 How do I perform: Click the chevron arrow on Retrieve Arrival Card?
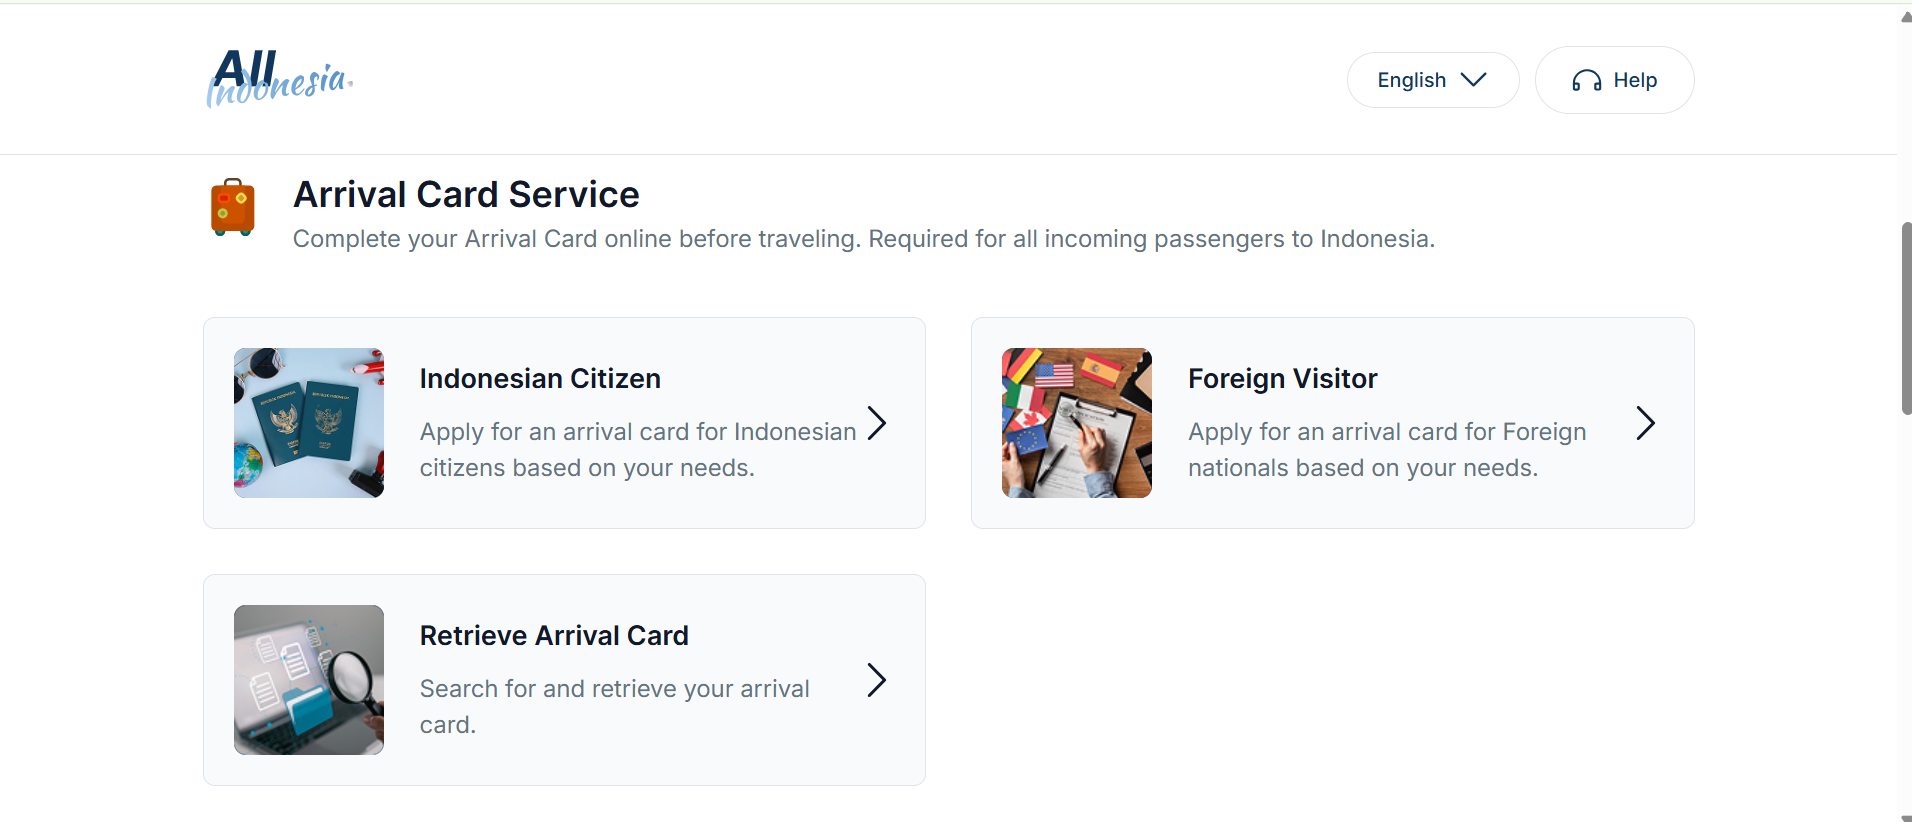[876, 680]
